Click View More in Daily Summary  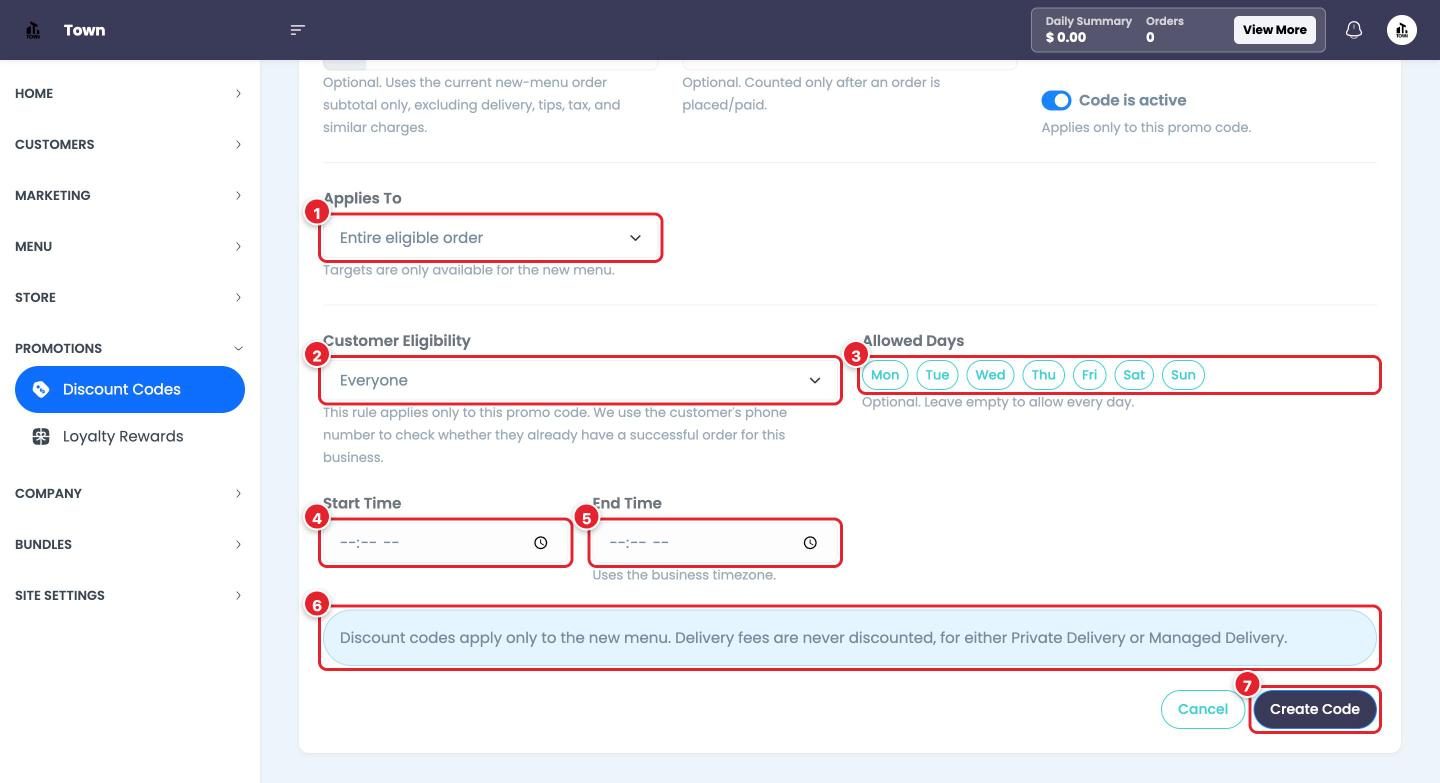tap(1274, 30)
